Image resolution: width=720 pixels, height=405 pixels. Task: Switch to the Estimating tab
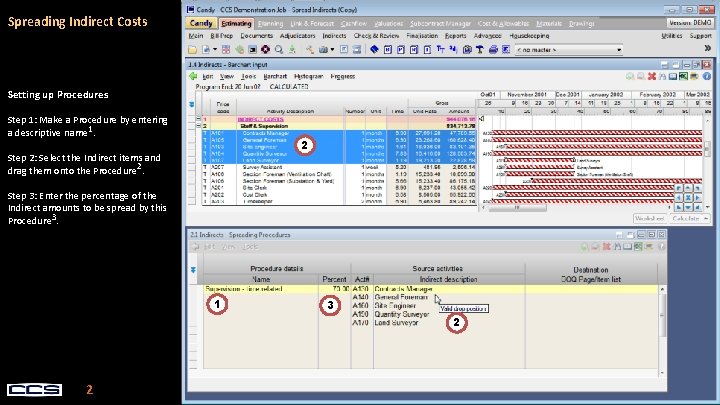coord(236,23)
